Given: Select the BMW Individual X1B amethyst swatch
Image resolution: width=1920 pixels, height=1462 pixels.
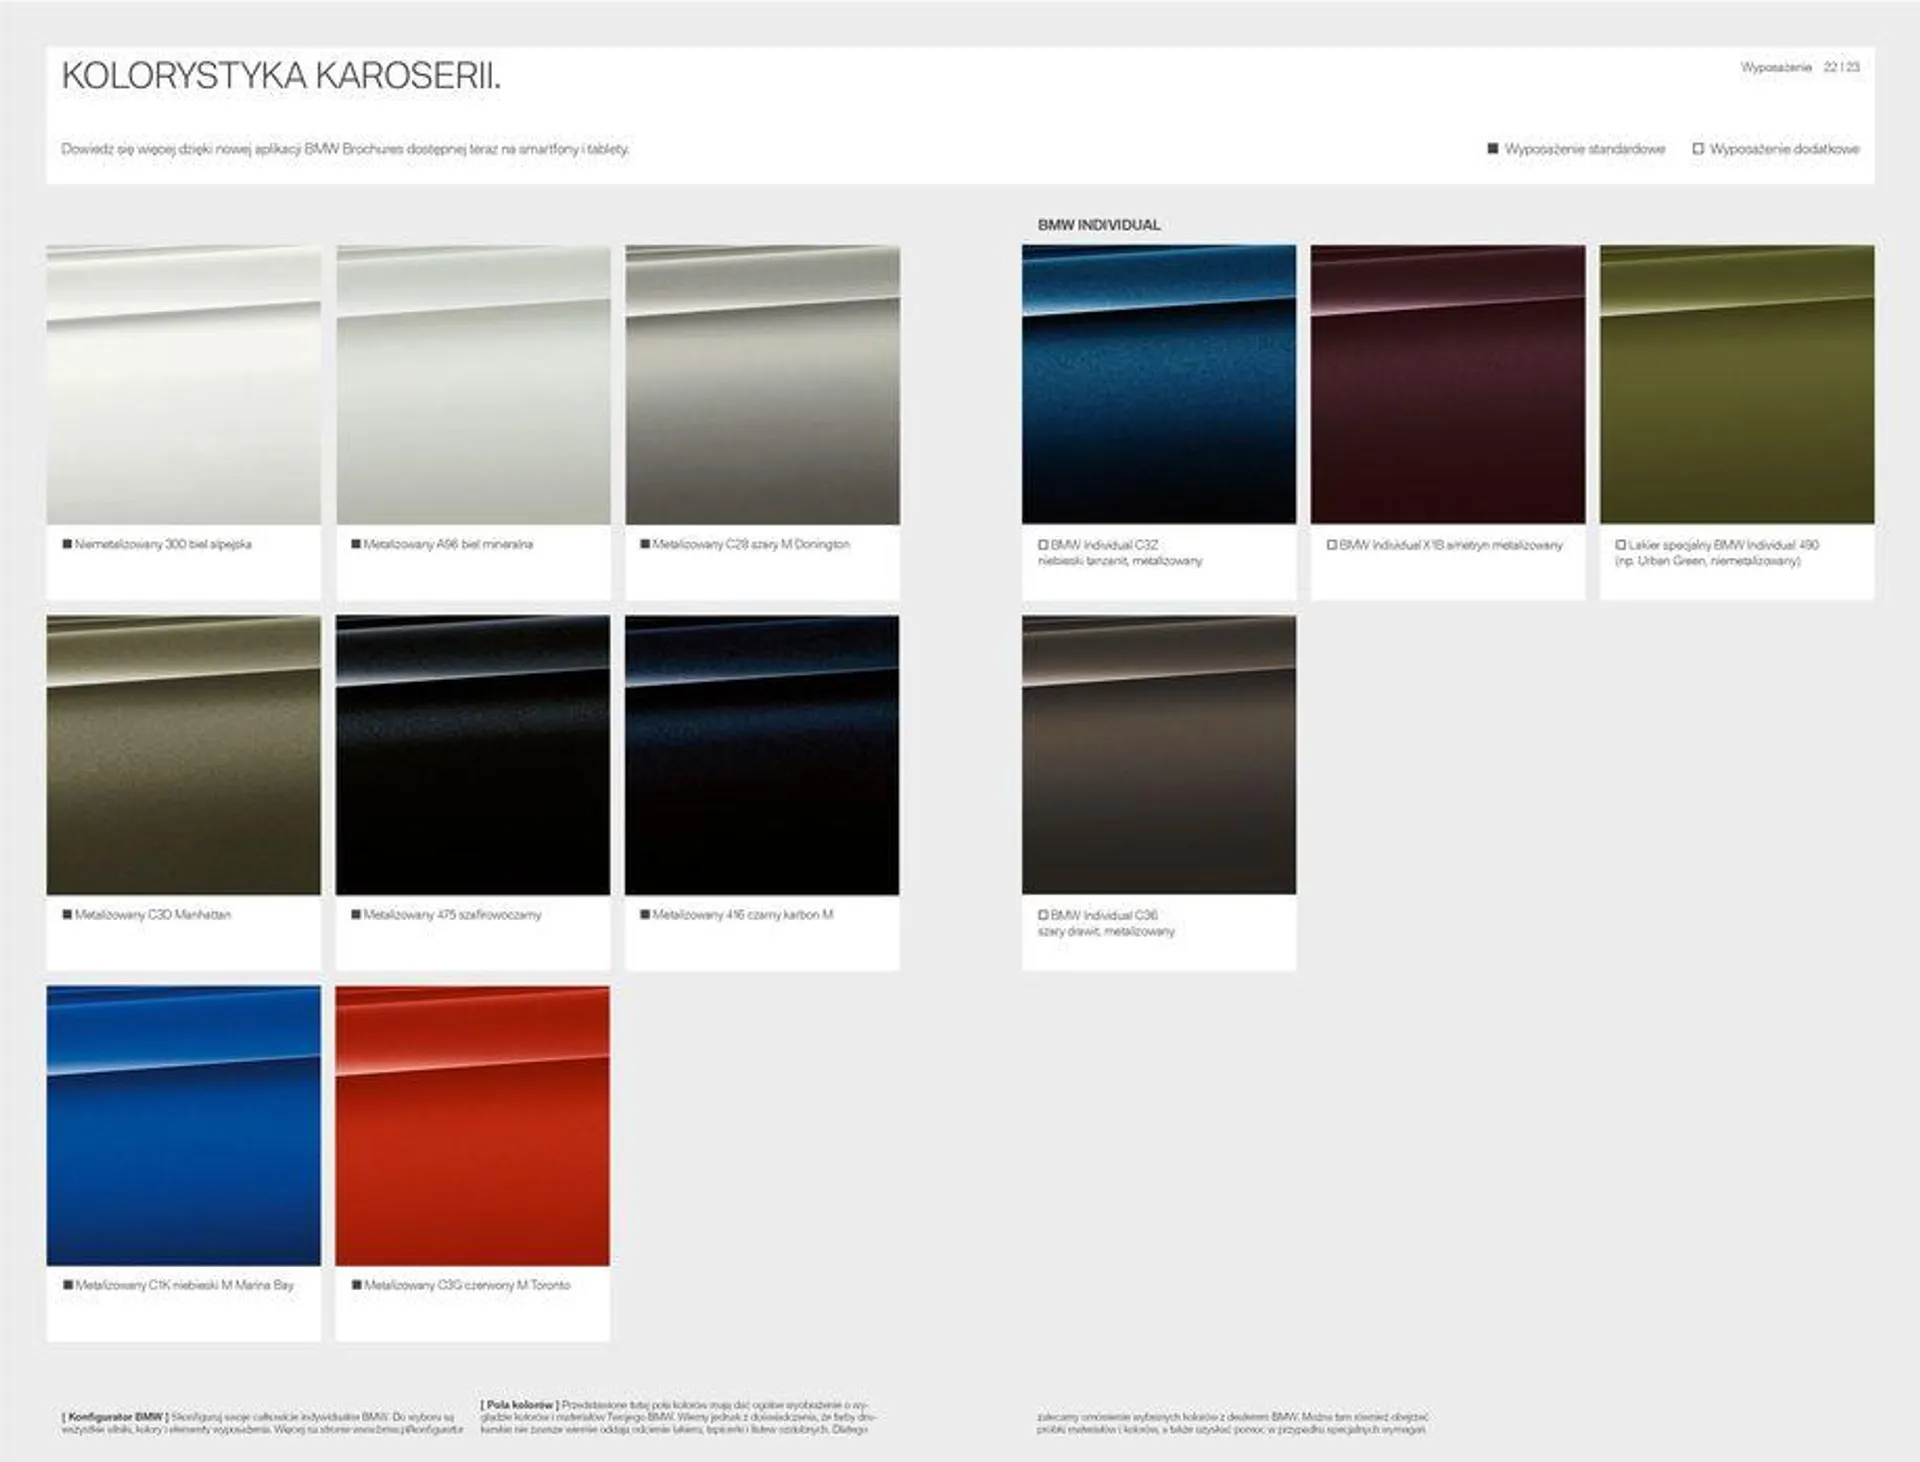Looking at the screenshot, I should 1448,384.
